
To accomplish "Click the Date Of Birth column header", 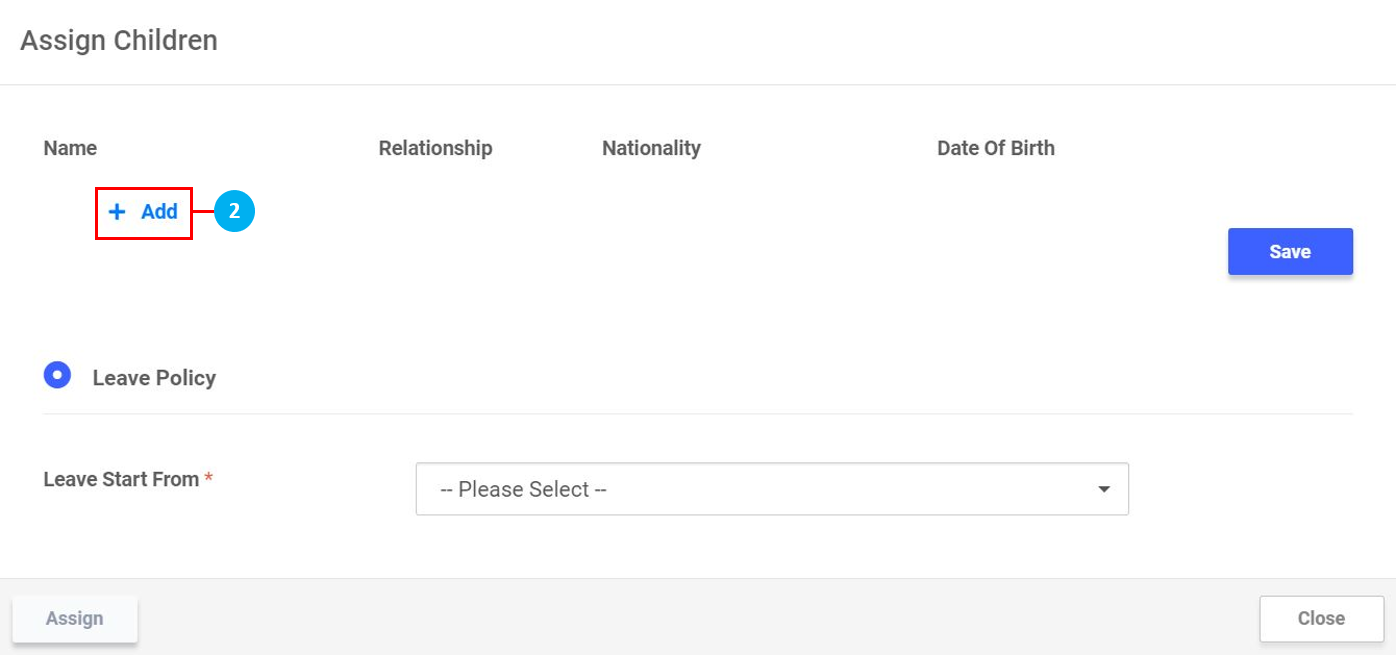I will pyautogui.click(x=995, y=148).
